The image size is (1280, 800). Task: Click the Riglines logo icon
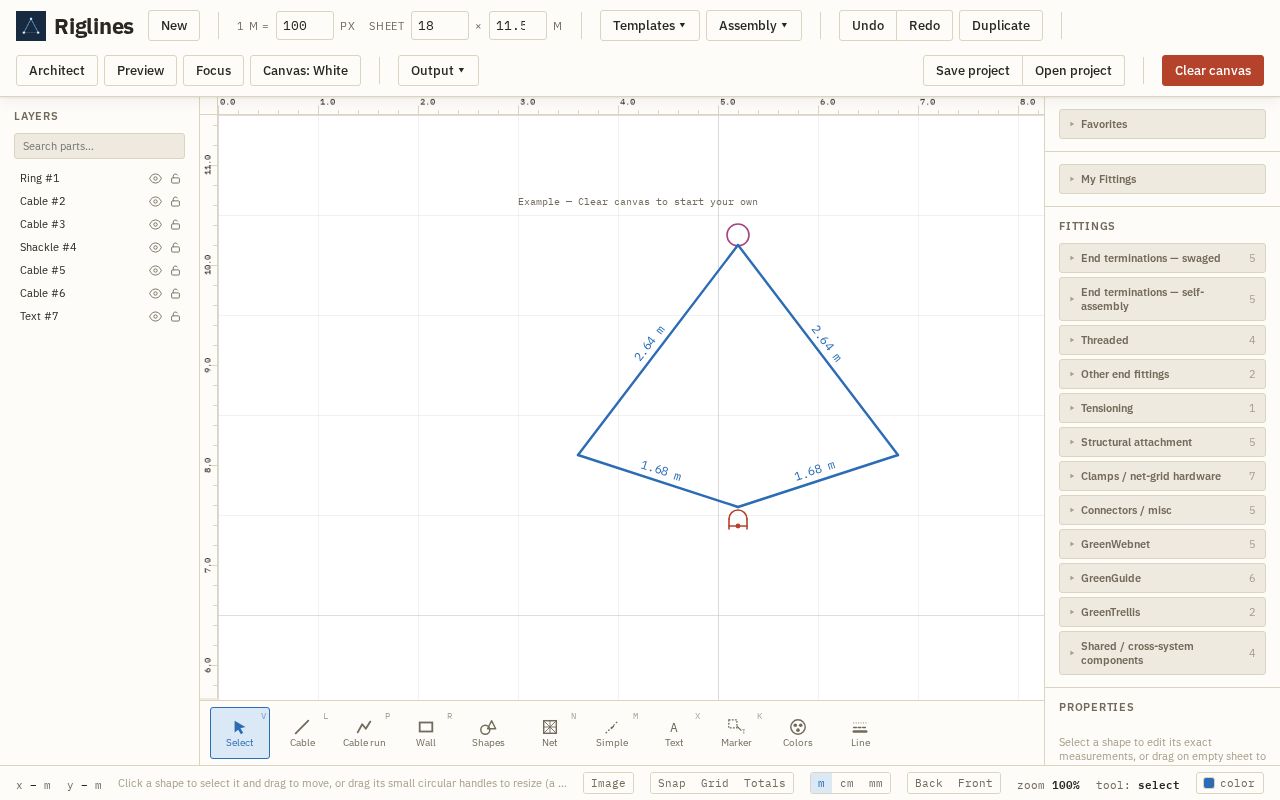31,26
